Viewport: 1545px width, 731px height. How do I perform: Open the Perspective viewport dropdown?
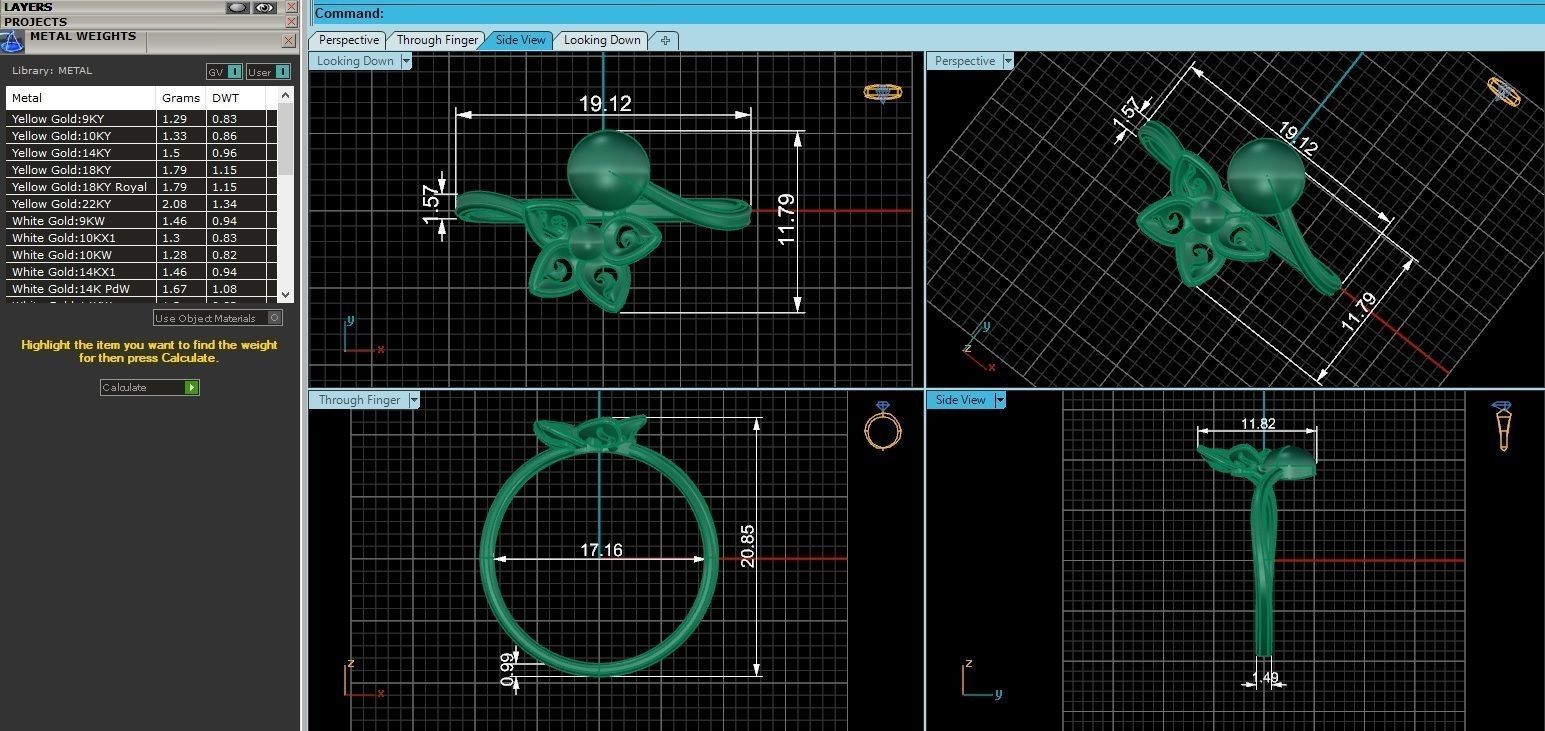(x=1008, y=61)
